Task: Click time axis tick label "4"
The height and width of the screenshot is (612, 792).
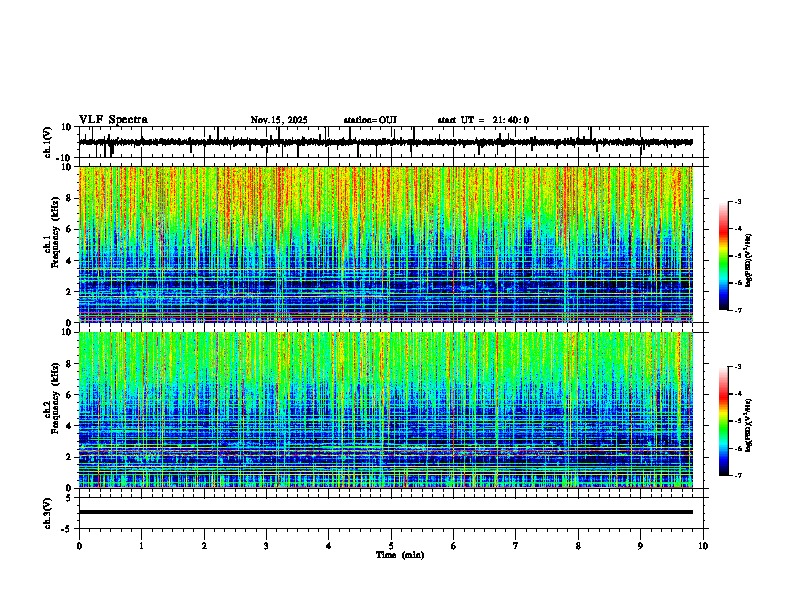Action: pos(328,546)
